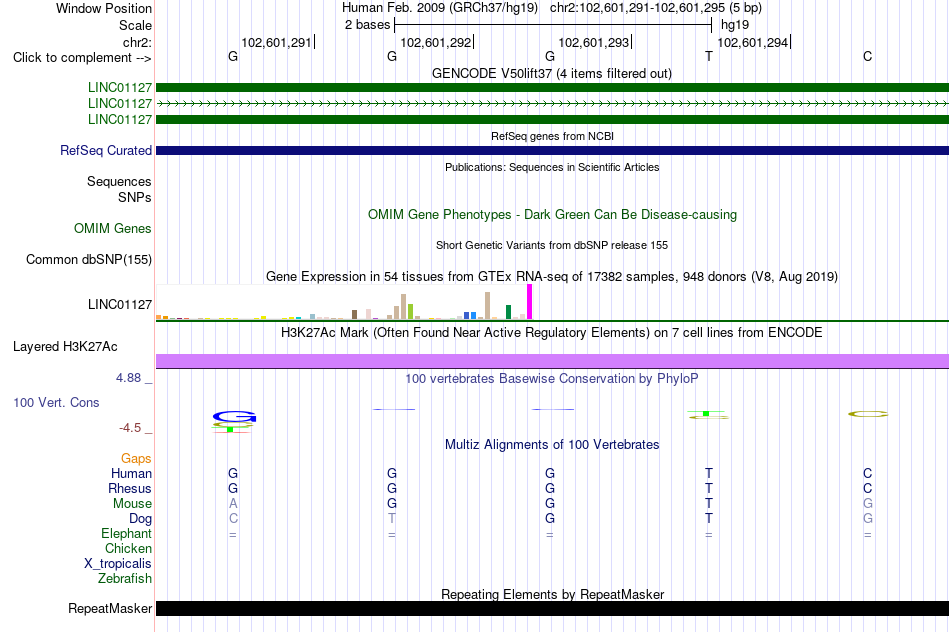Open 'Publications: Sequences in Scientific Articles' title

[552, 167]
